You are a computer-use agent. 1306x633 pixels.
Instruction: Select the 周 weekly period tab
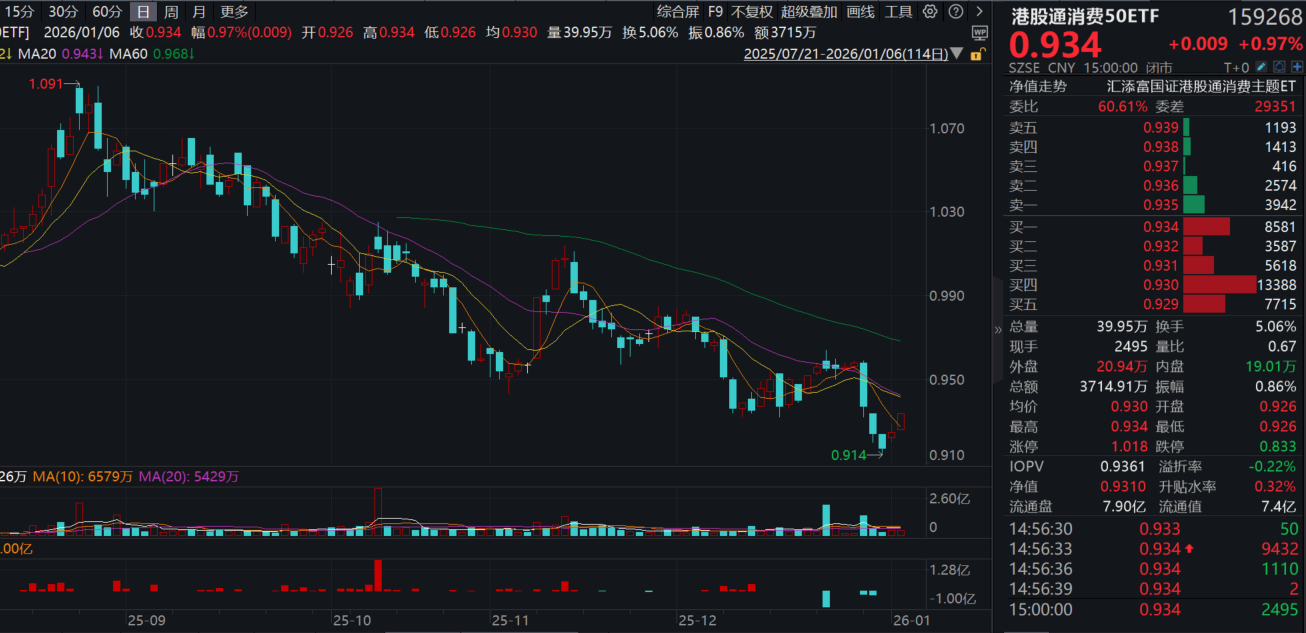171,12
